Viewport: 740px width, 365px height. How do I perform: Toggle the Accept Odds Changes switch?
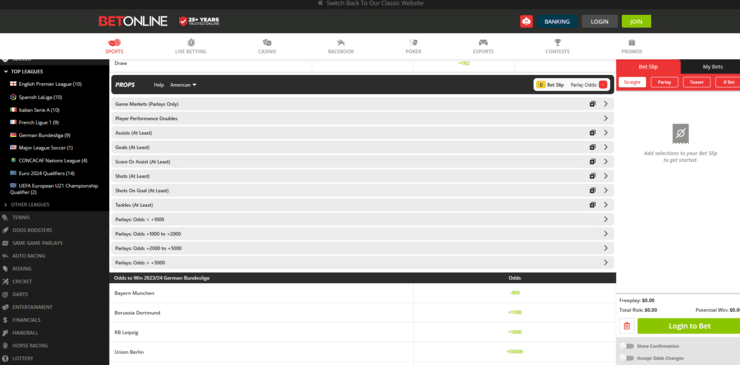pos(627,358)
